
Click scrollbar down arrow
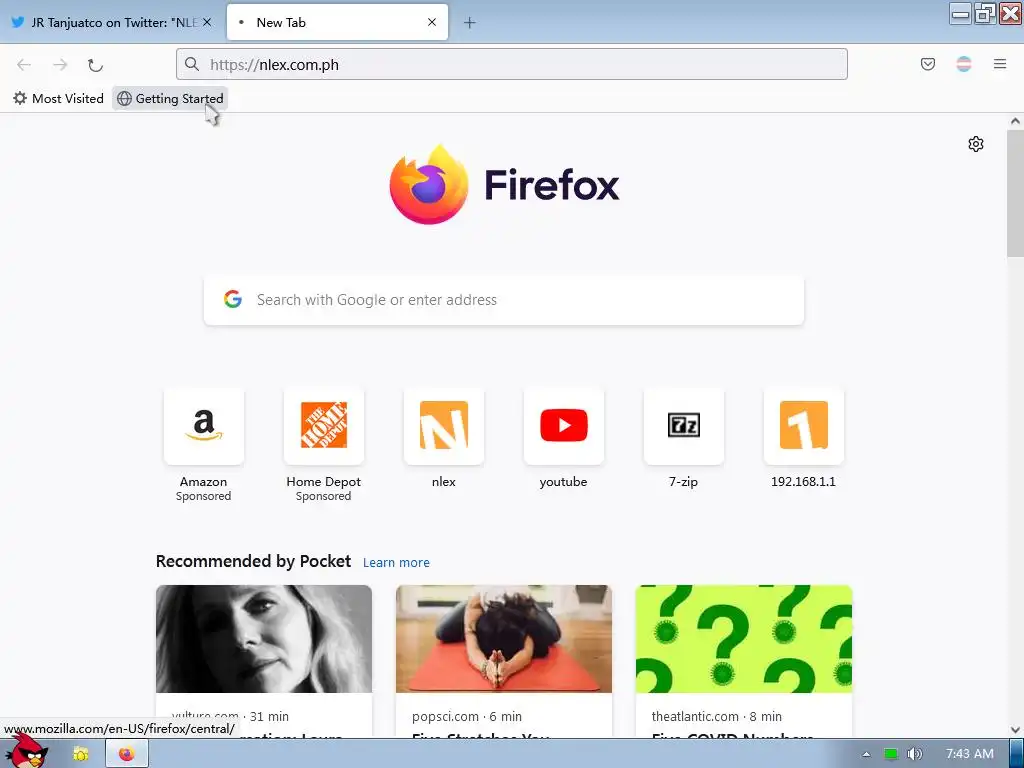pos(1015,730)
